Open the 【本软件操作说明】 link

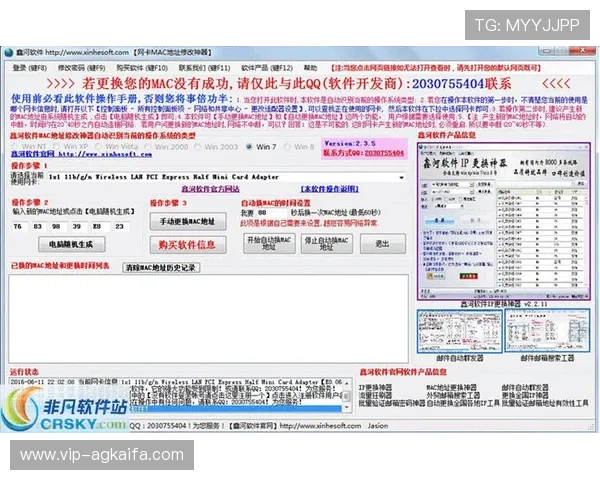(x=329, y=189)
